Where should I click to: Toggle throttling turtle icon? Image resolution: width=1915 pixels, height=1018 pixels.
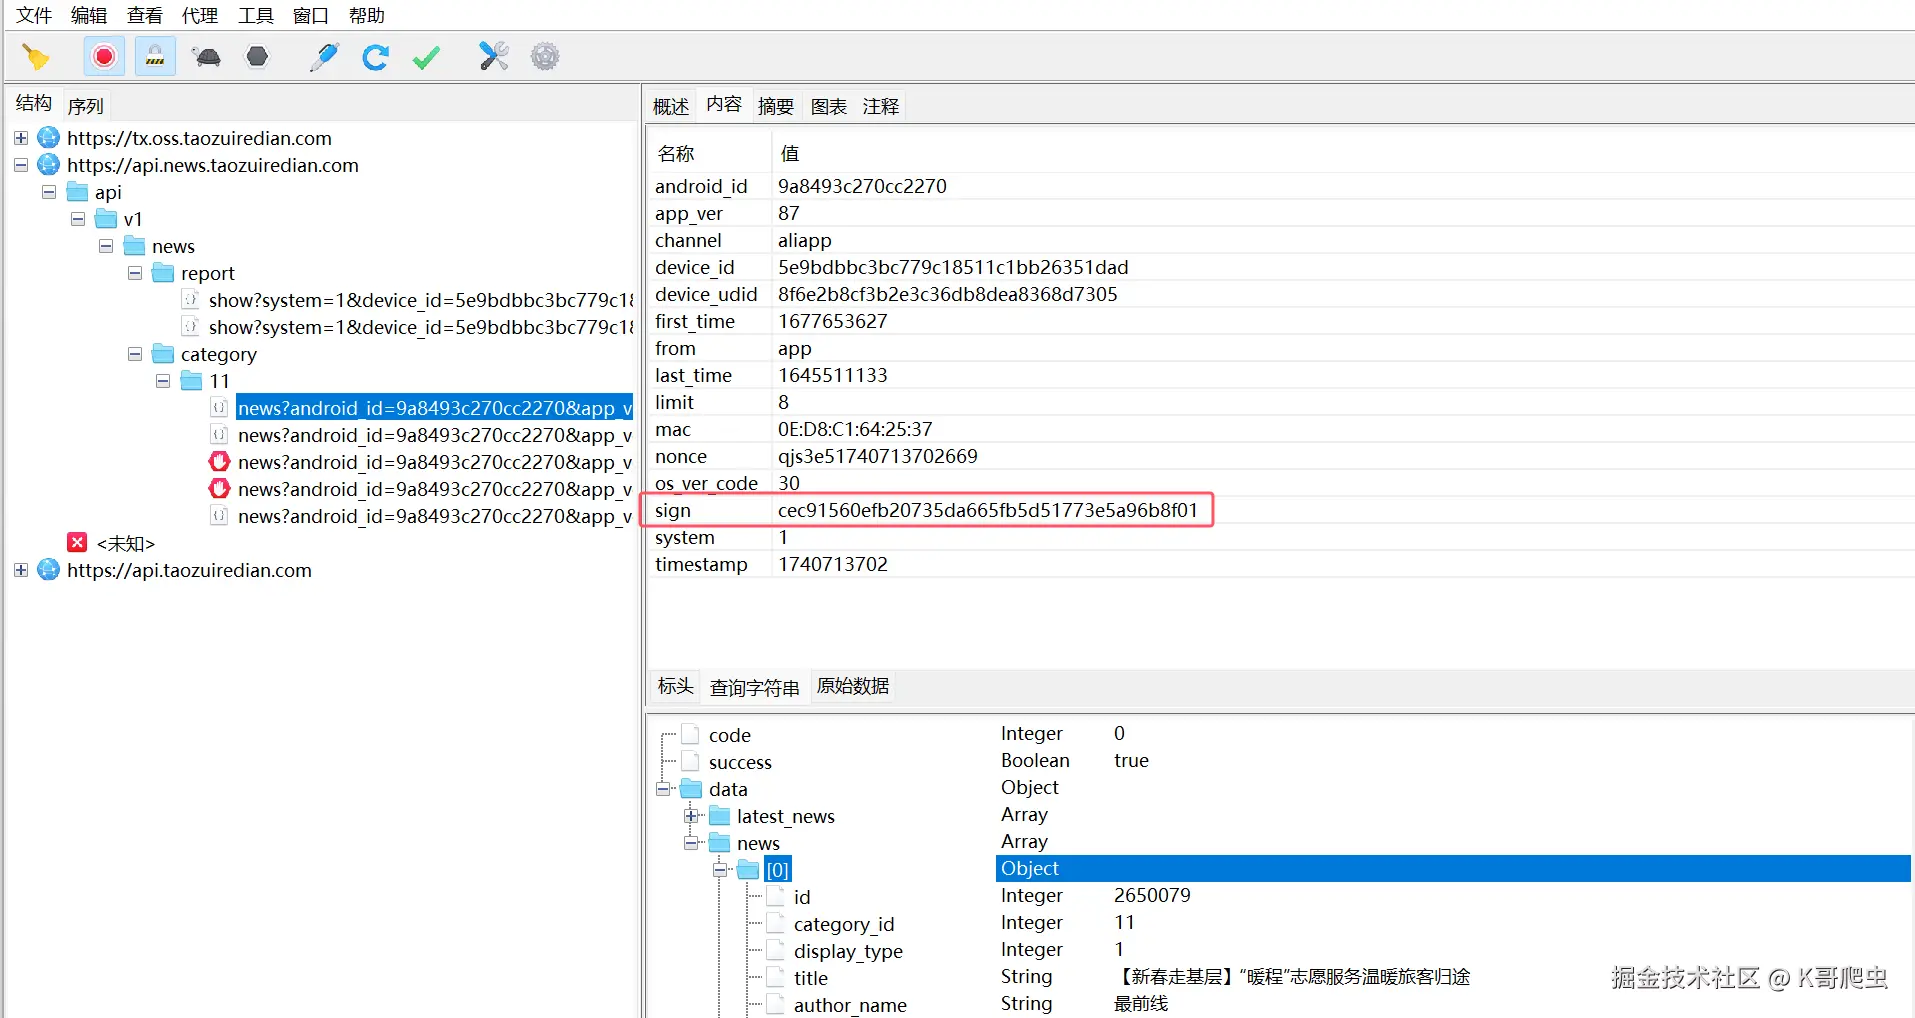(207, 57)
